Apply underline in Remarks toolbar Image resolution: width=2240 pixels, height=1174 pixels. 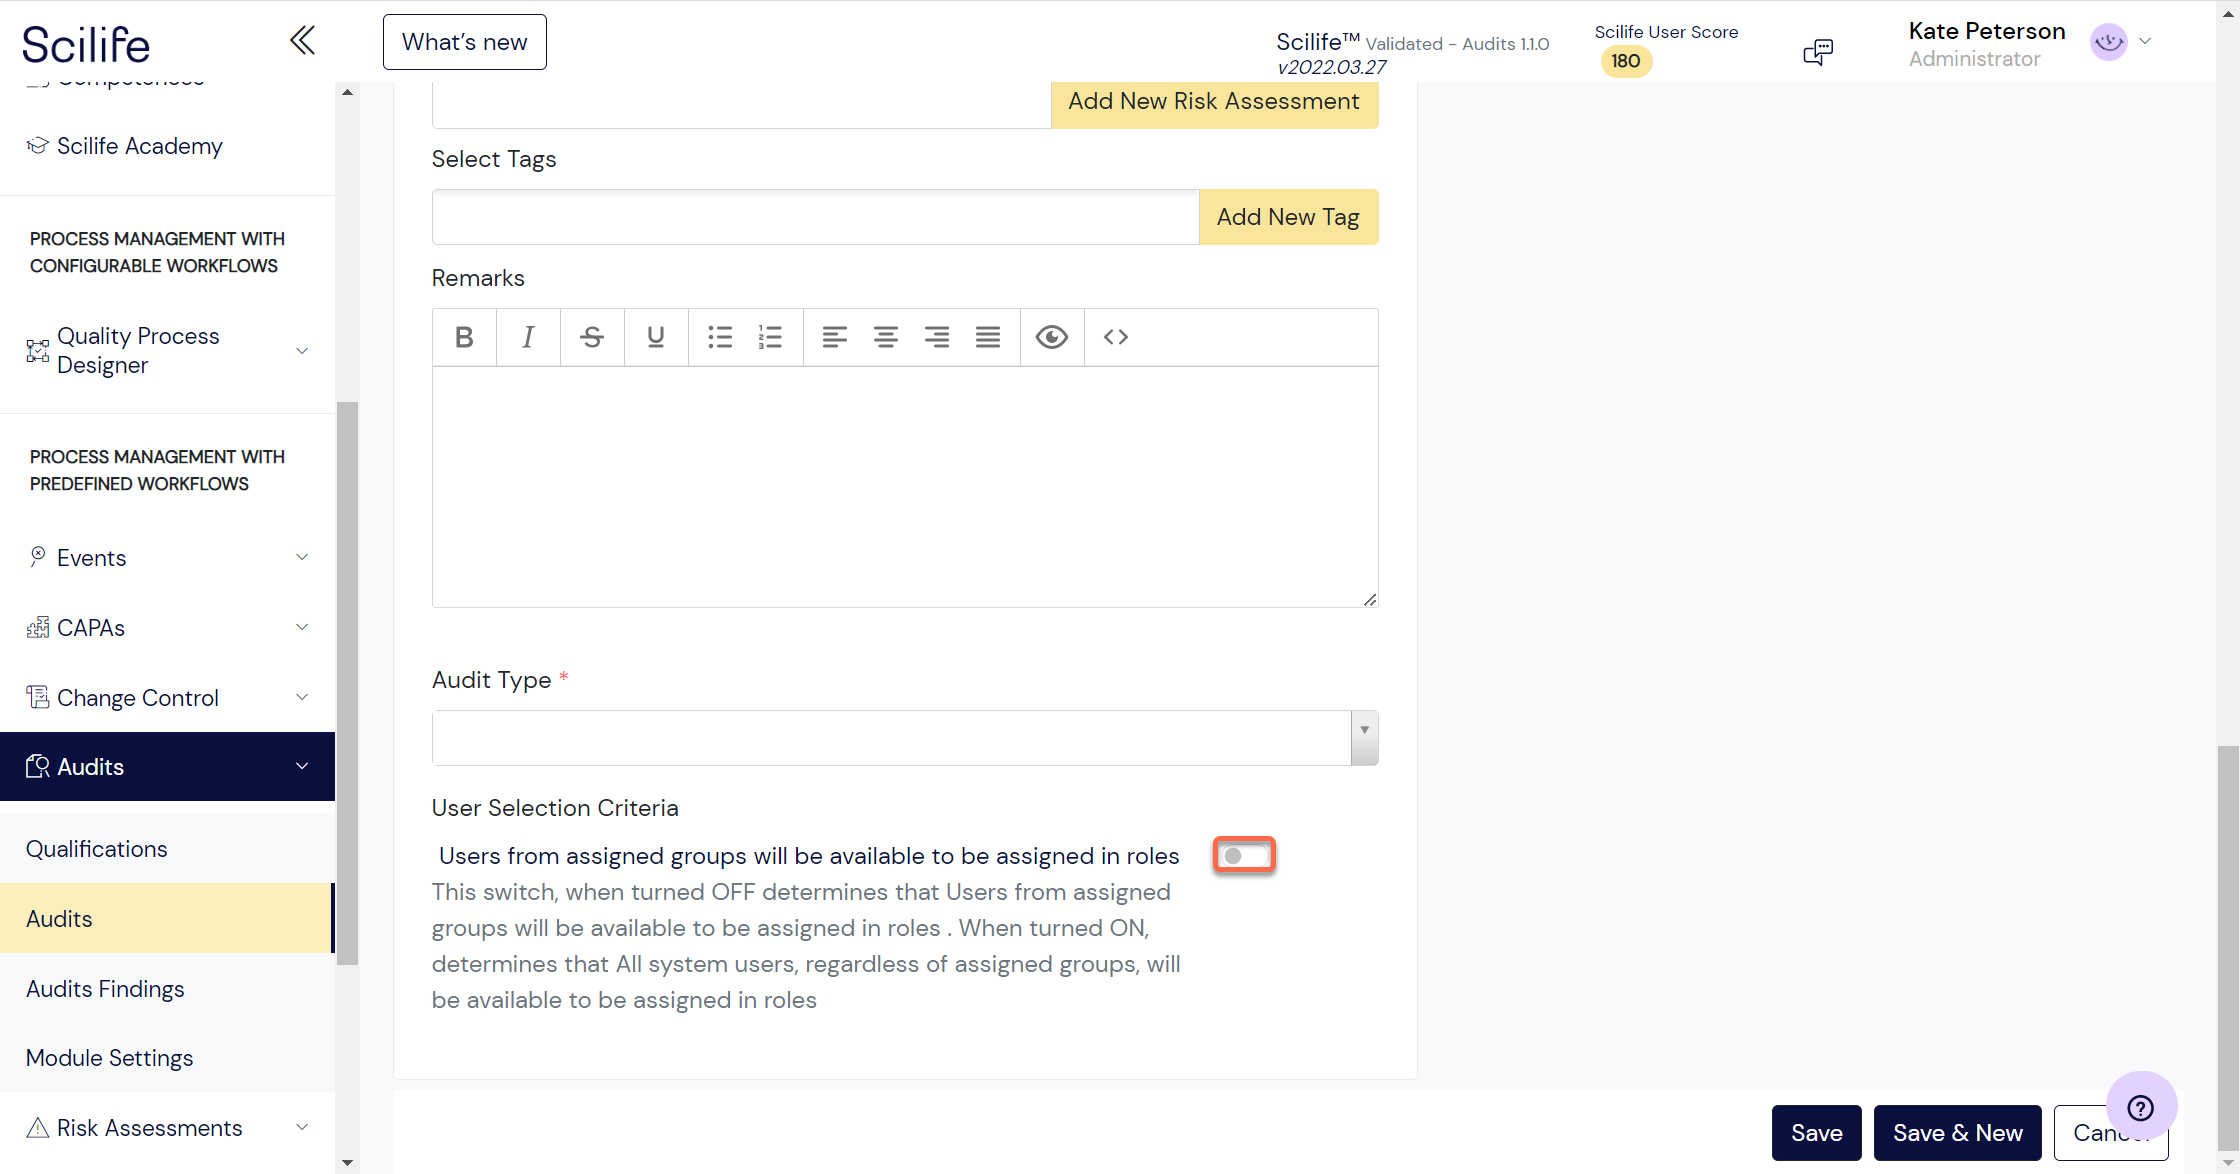click(x=656, y=337)
